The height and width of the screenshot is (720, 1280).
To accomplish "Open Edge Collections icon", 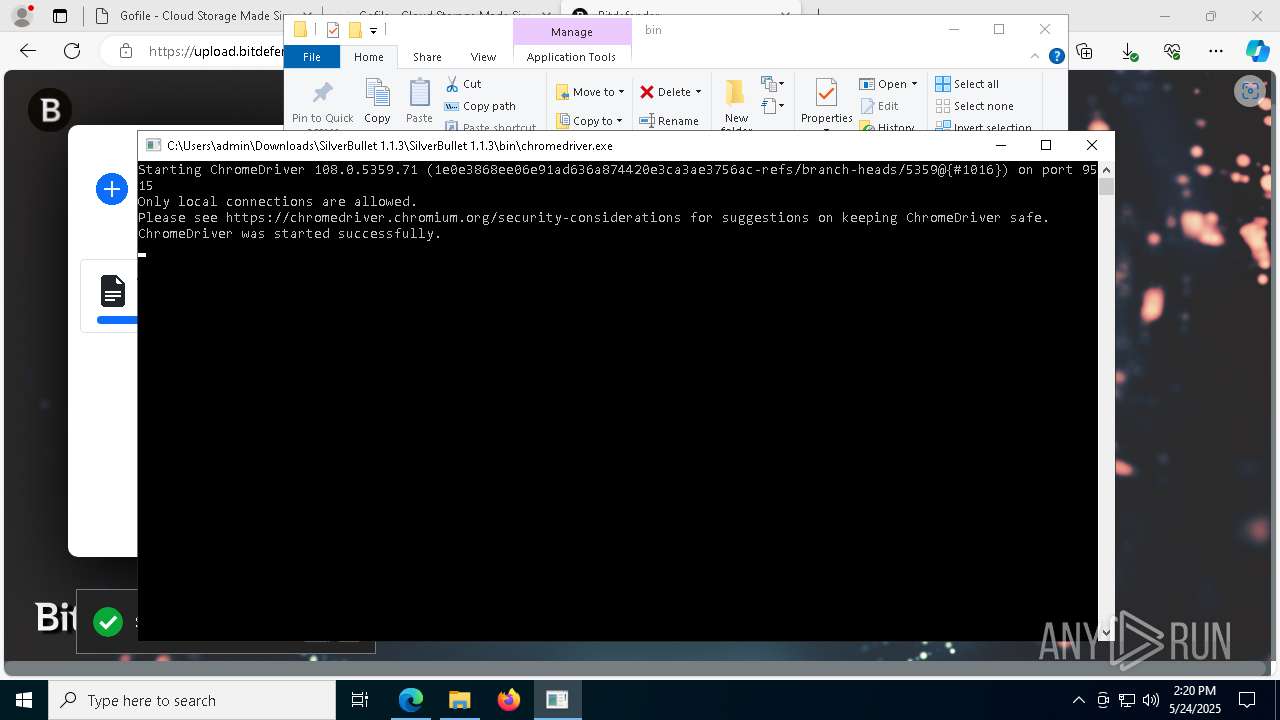I will coord(1085,51).
